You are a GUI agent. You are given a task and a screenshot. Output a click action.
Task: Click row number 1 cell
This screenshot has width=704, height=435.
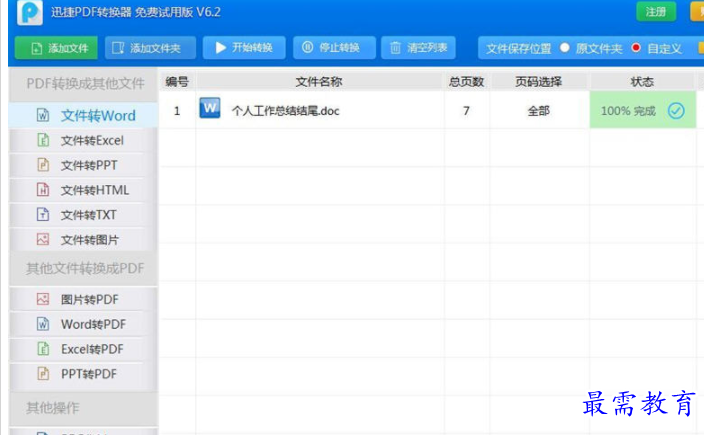tap(177, 110)
